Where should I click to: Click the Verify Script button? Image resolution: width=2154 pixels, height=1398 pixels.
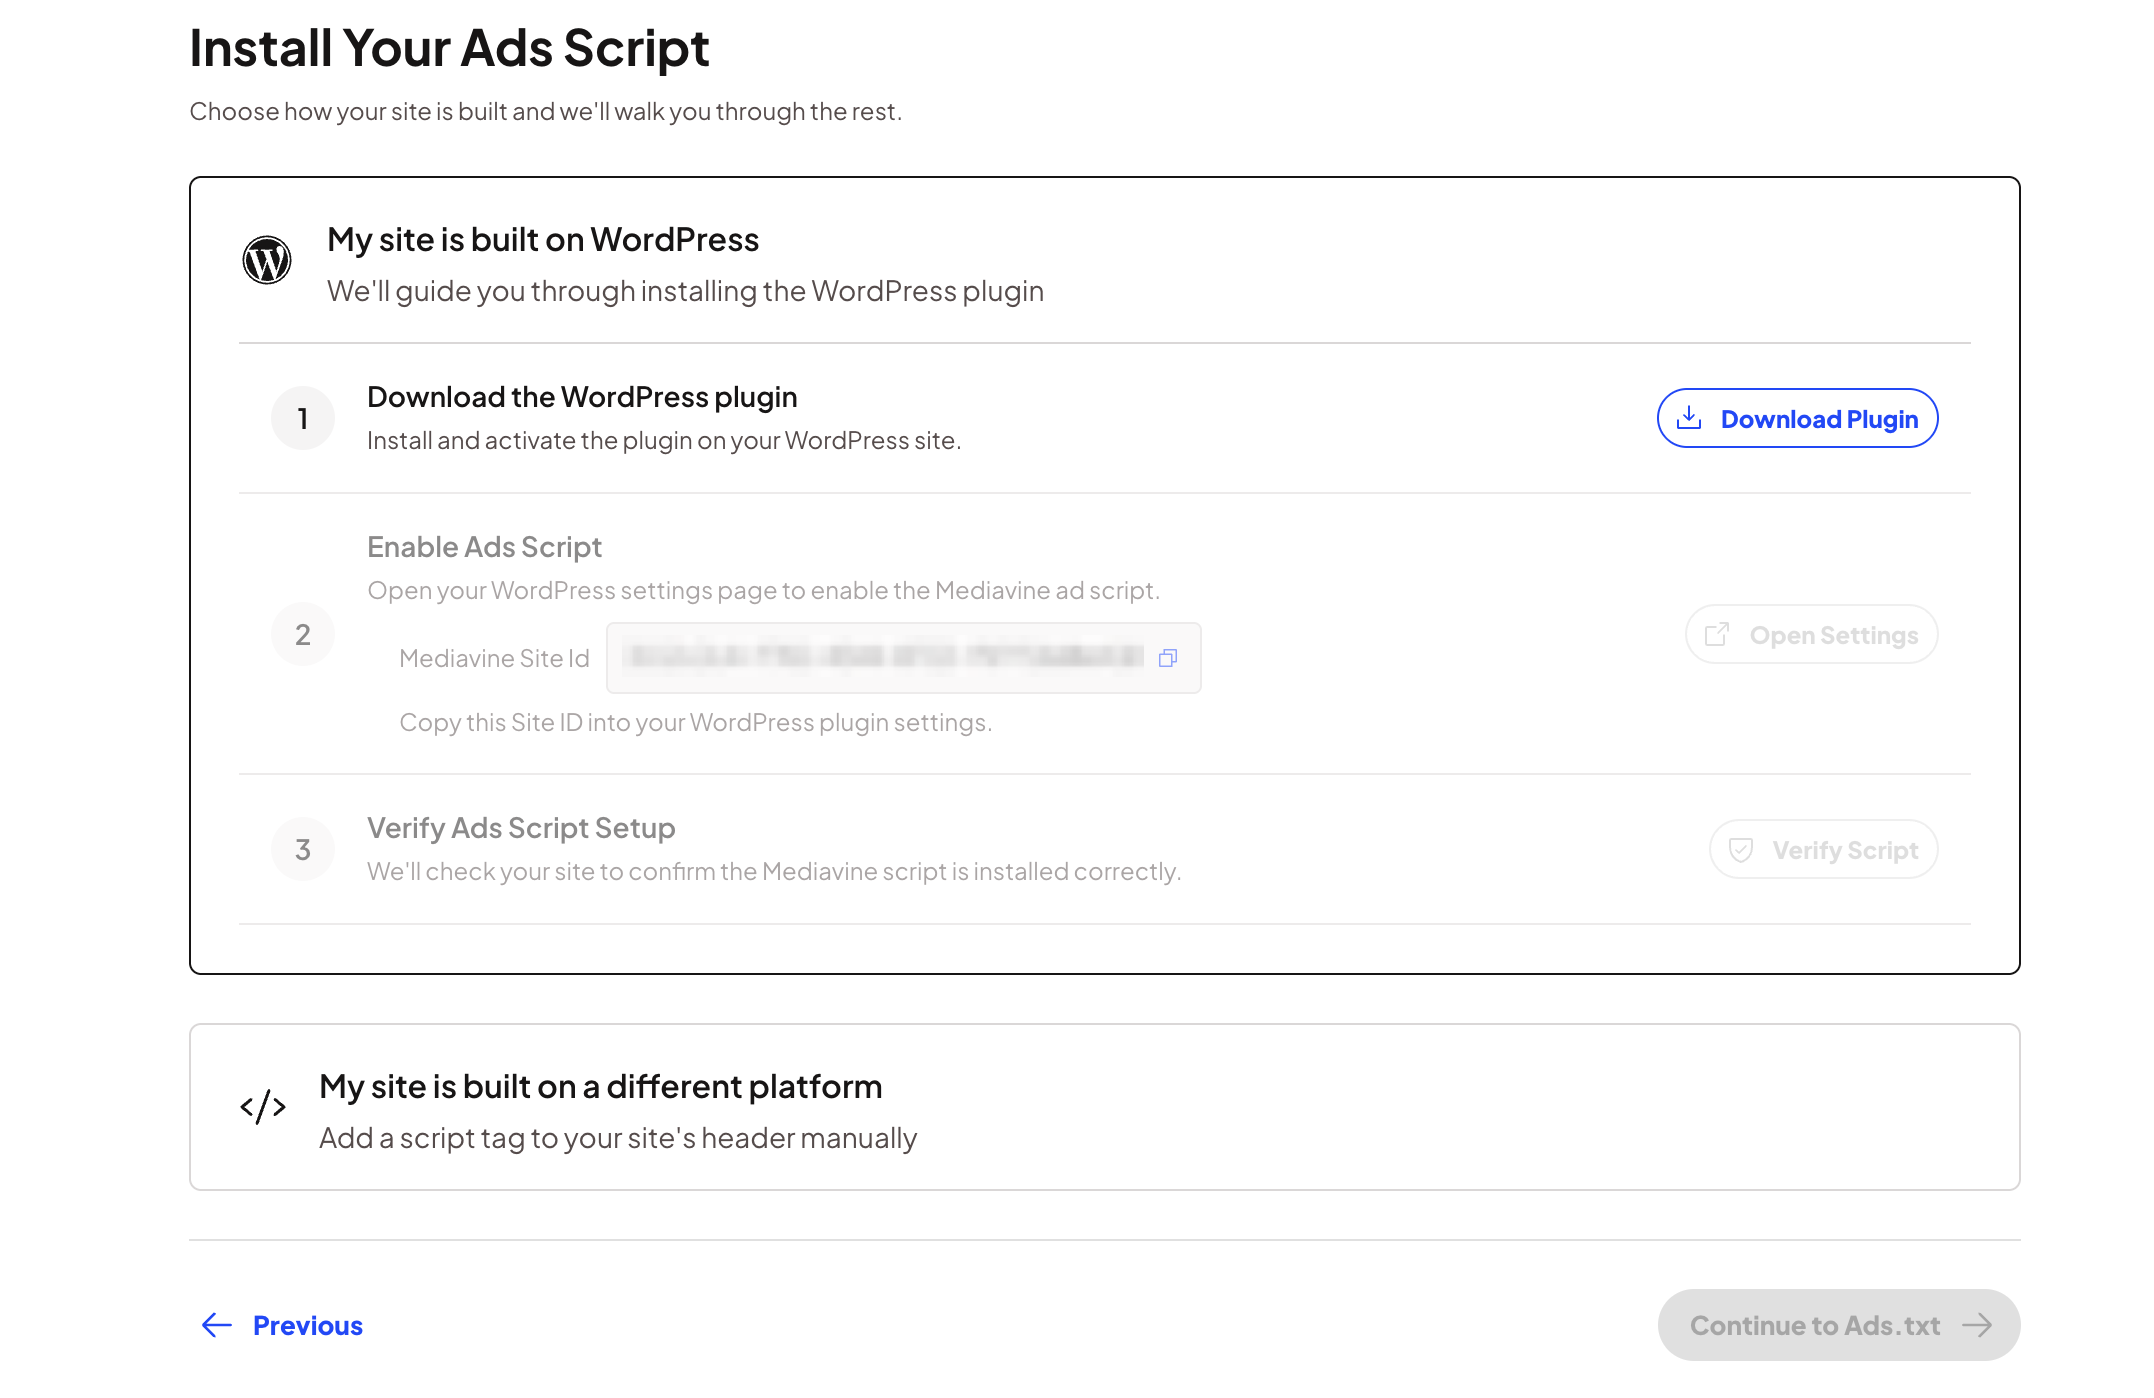[x=1823, y=849]
